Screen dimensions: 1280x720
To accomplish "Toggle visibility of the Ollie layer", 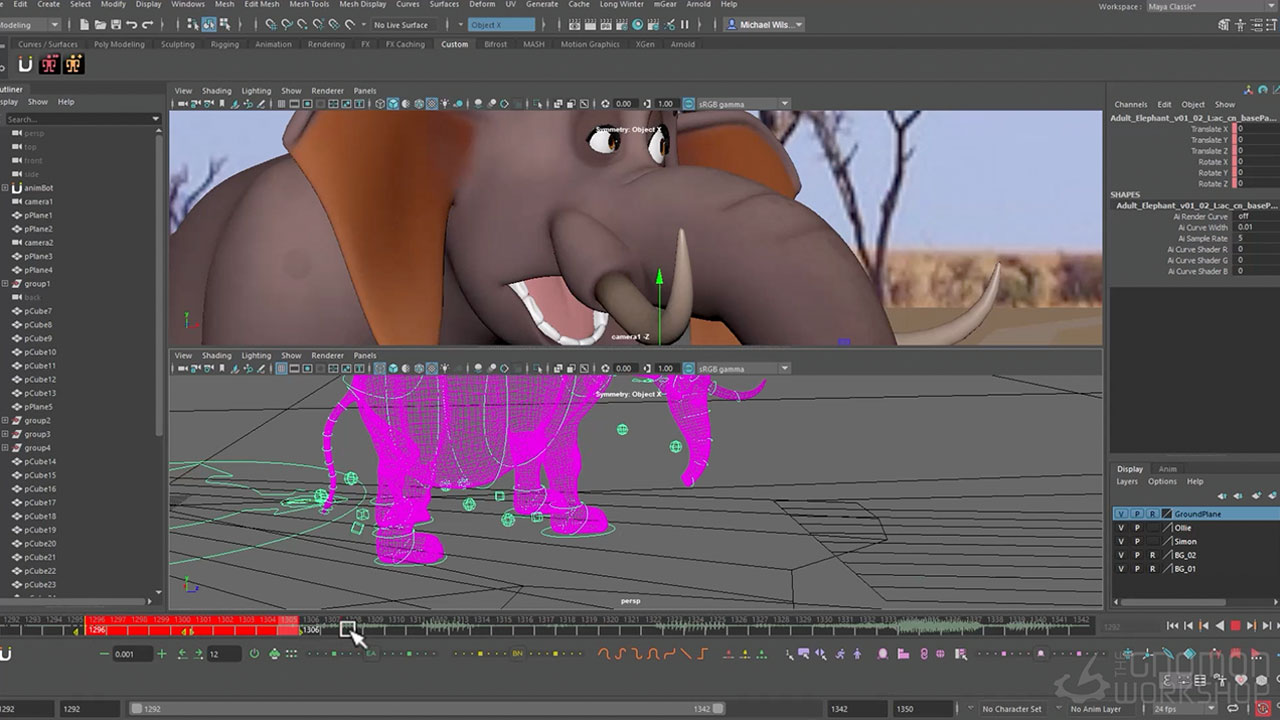I will tap(1121, 528).
